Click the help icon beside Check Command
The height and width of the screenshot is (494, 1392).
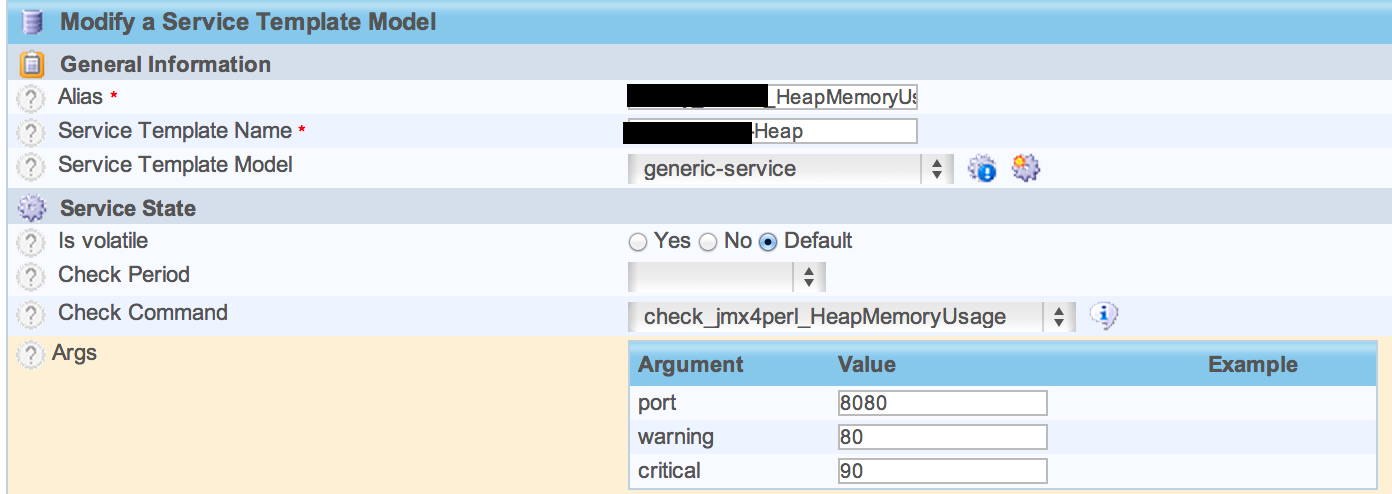click(x=33, y=314)
